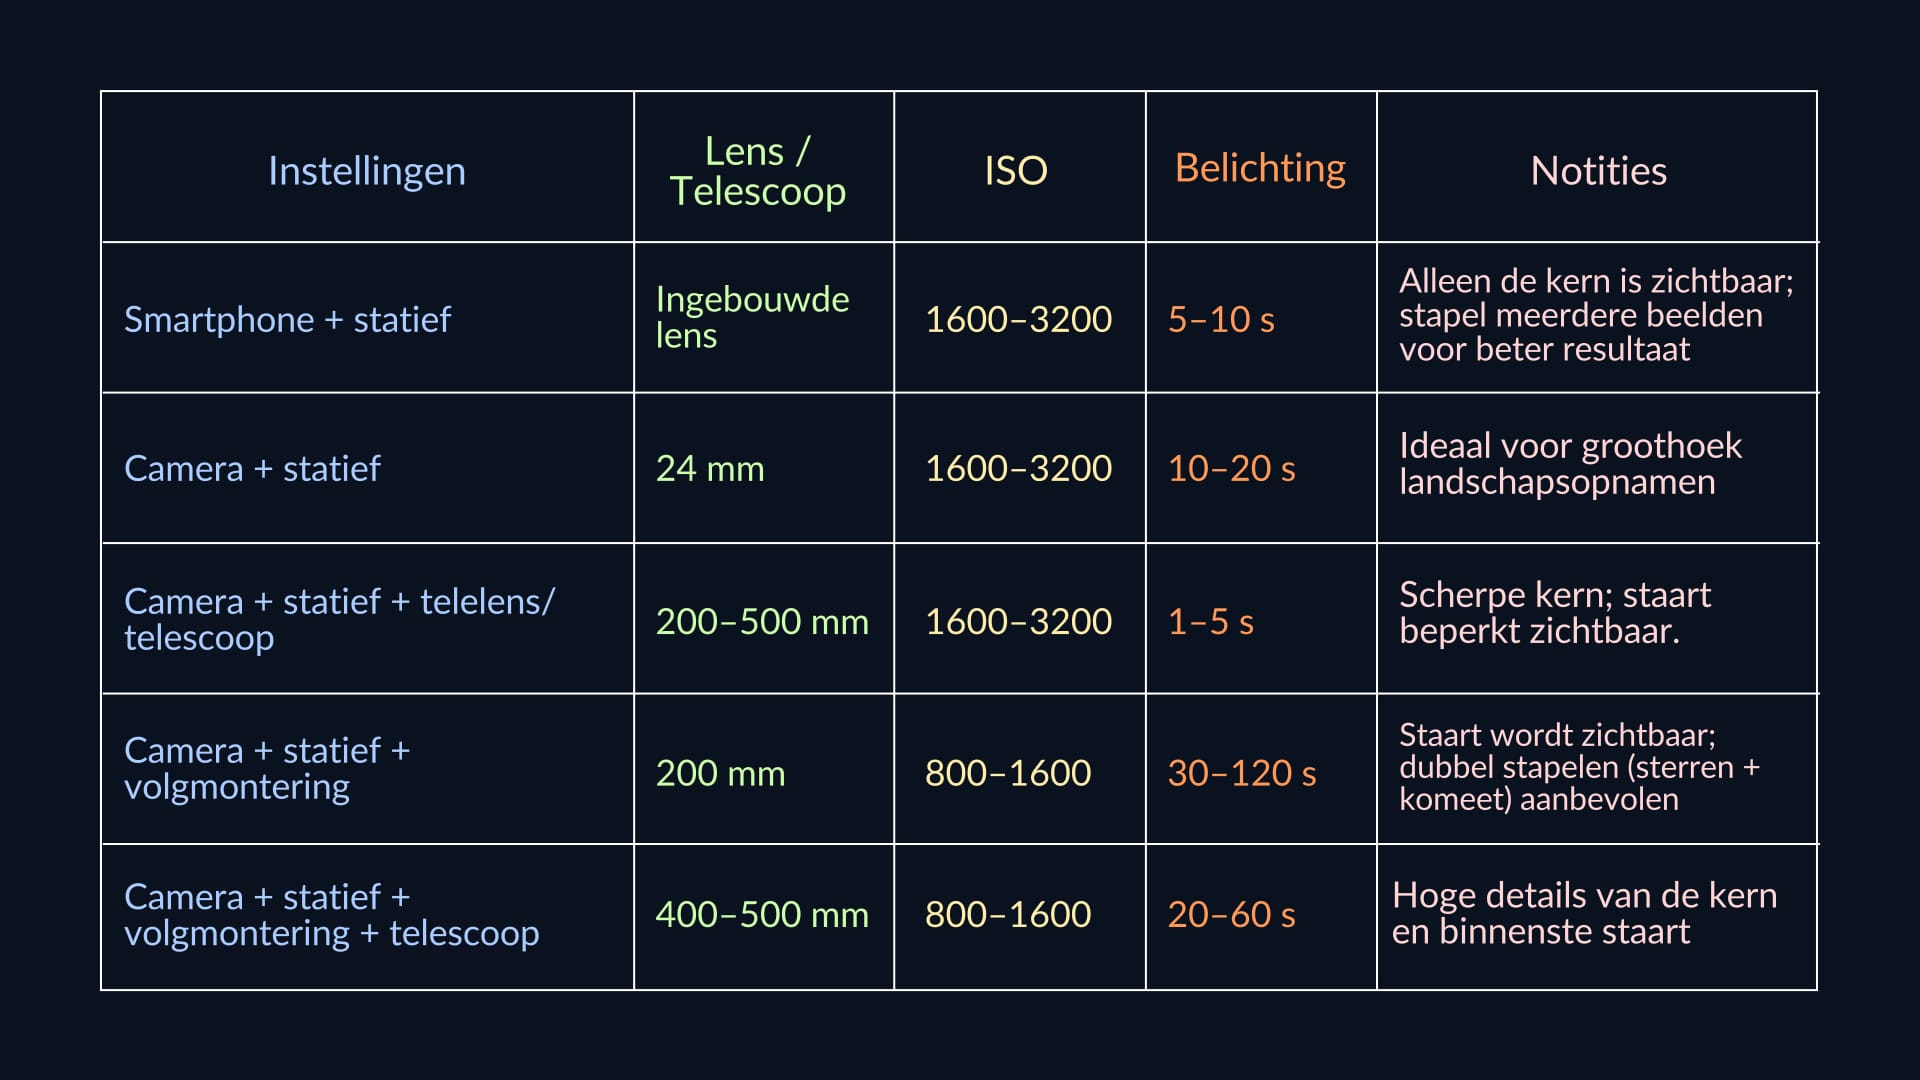Viewport: 1920px width, 1080px height.
Task: Select the Lens / Telescoop header cell
Action: tap(758, 171)
